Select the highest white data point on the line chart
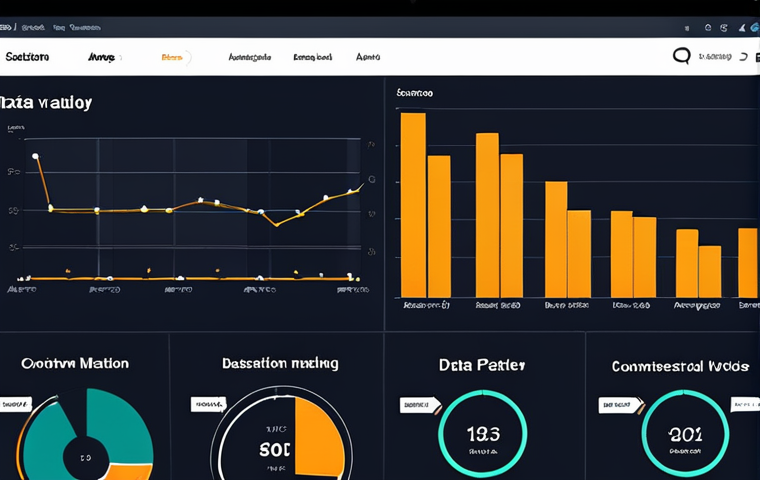This screenshot has height=480, width=760. click(x=35, y=156)
